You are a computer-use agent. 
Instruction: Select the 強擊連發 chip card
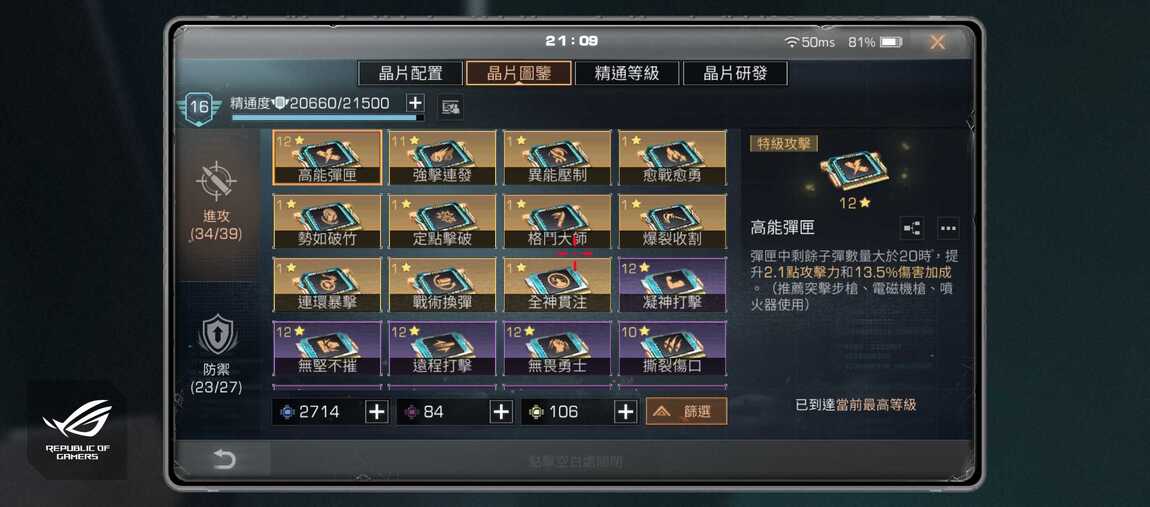click(x=442, y=158)
